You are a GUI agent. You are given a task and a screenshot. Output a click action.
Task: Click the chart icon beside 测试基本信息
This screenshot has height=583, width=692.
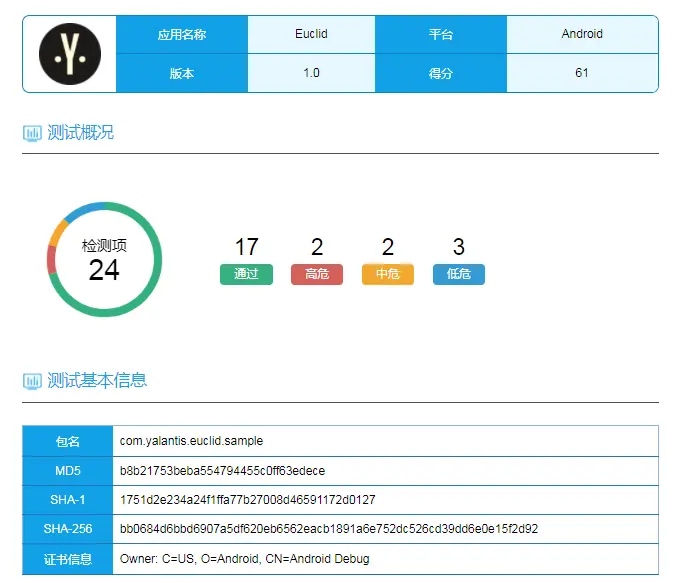click(32, 381)
